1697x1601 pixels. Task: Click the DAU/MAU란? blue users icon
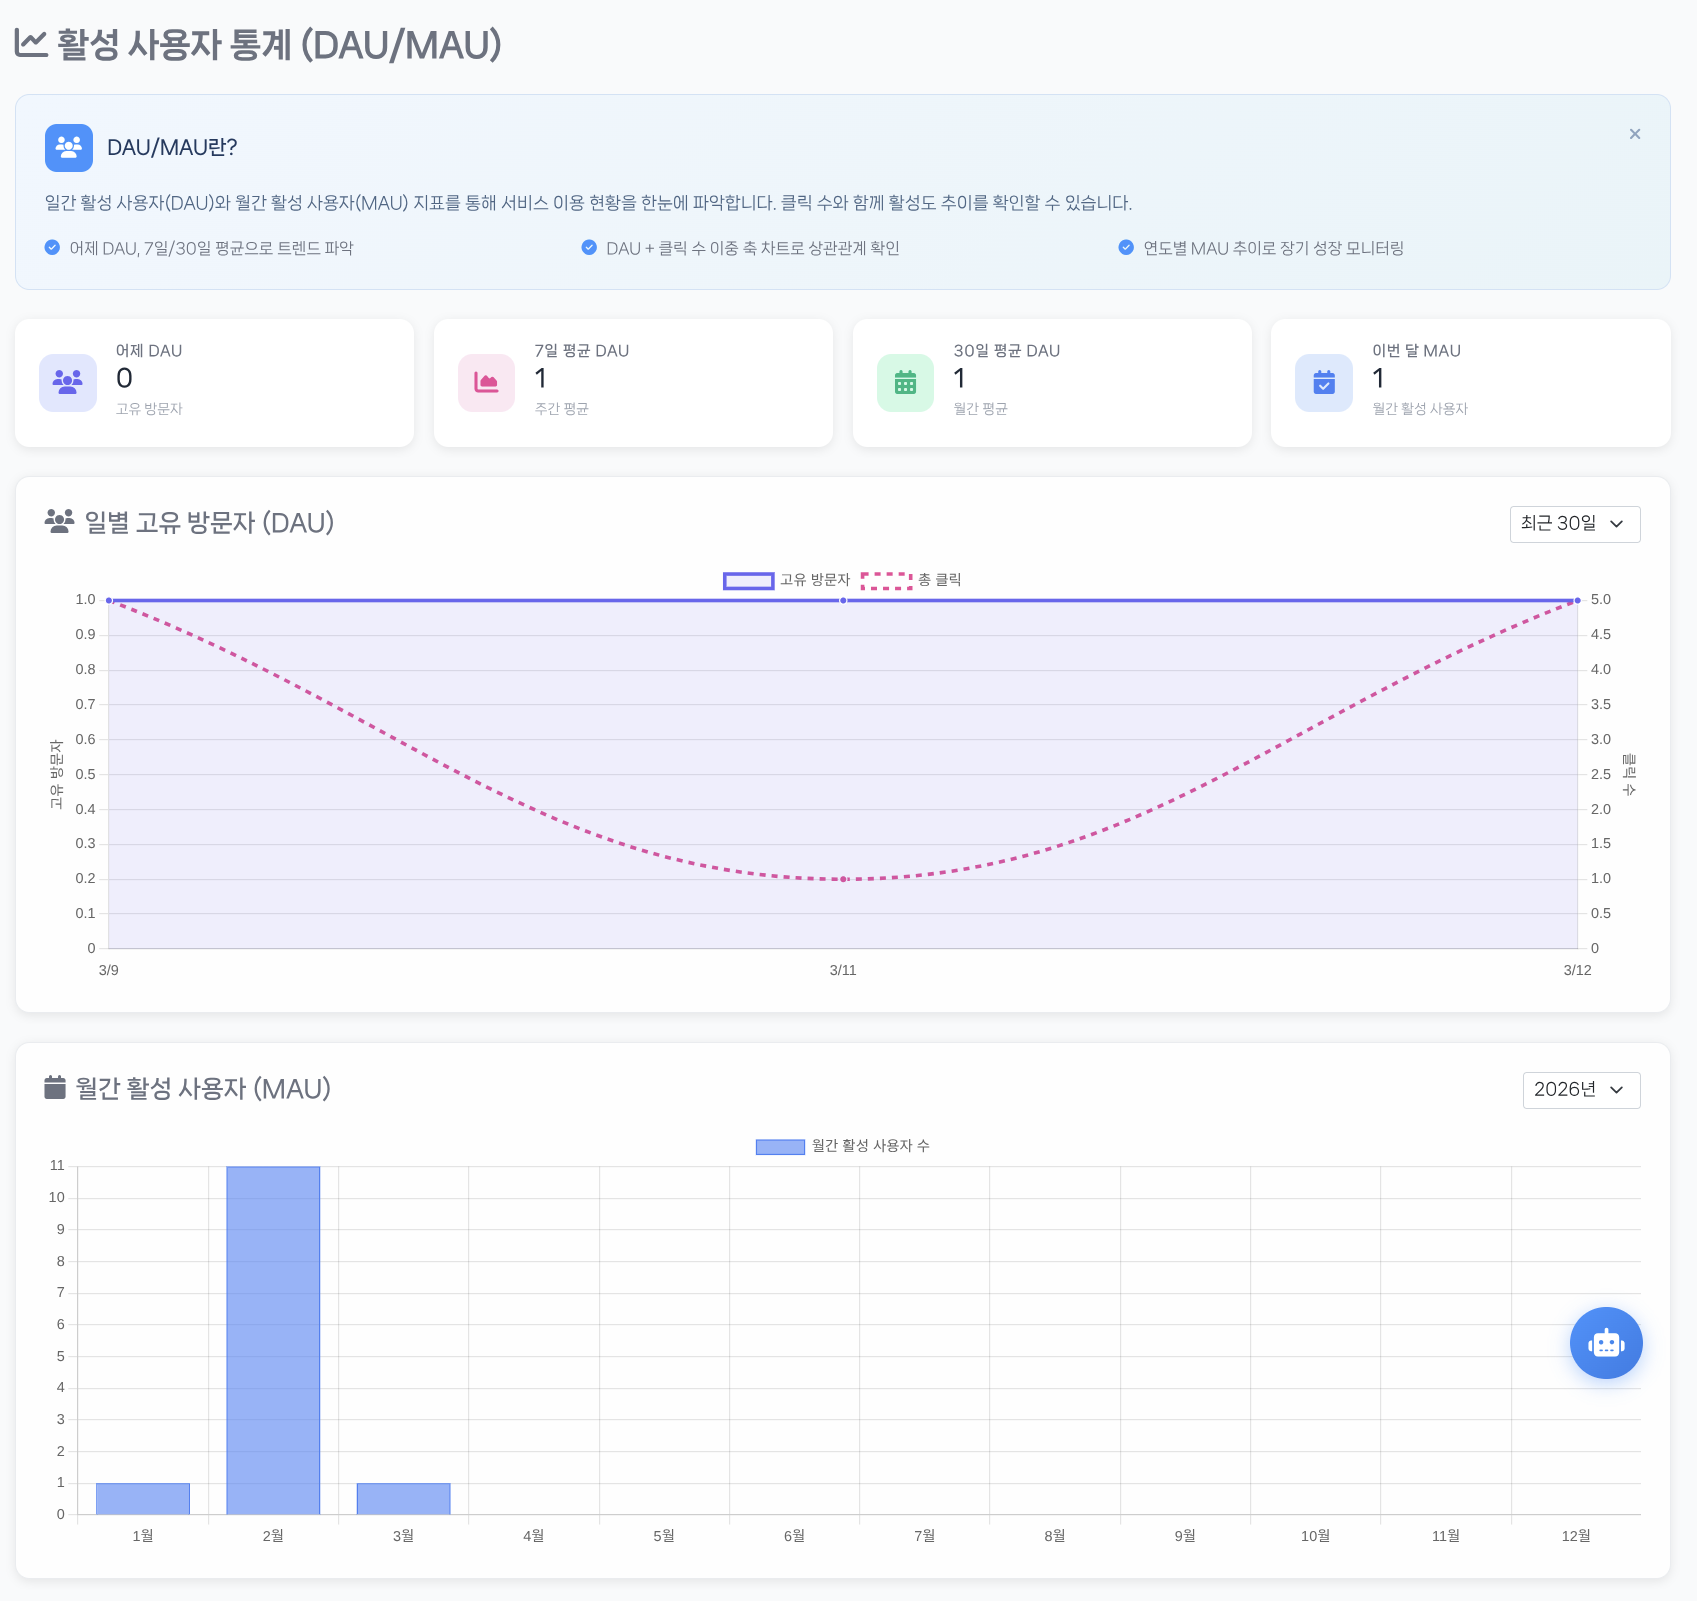click(x=69, y=148)
